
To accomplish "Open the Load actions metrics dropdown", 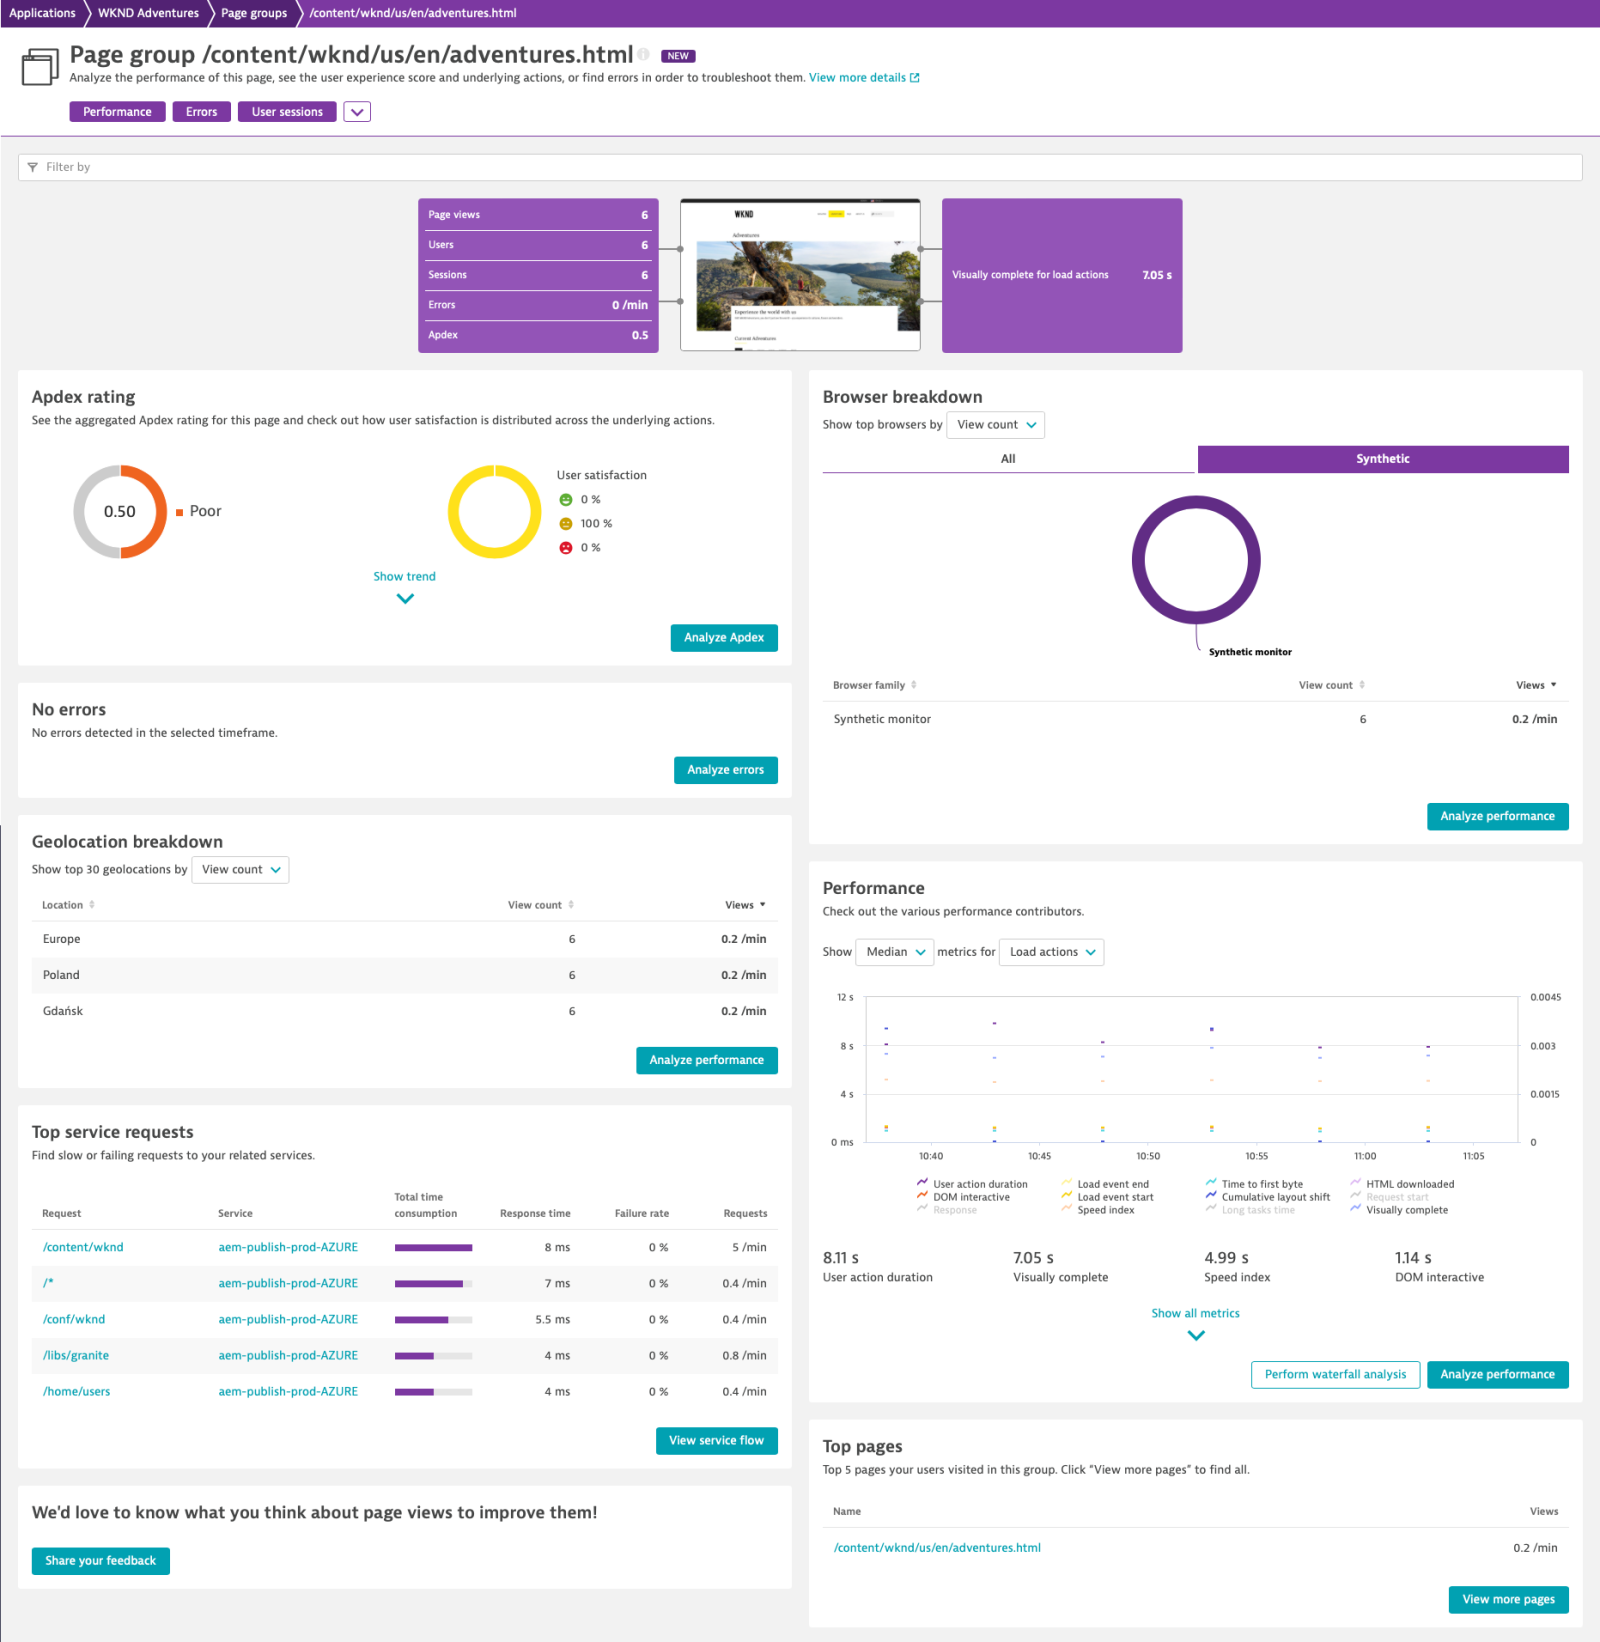I will [1050, 952].
